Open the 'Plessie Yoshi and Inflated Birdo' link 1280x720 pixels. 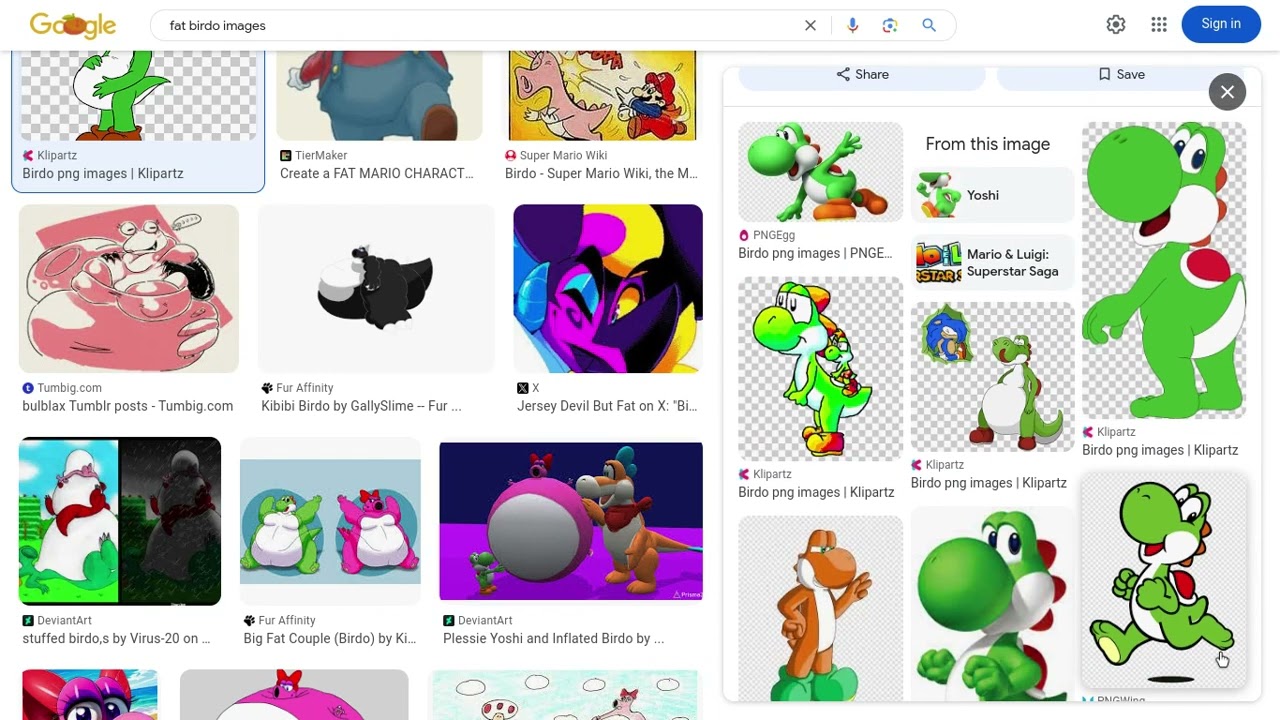coord(553,638)
